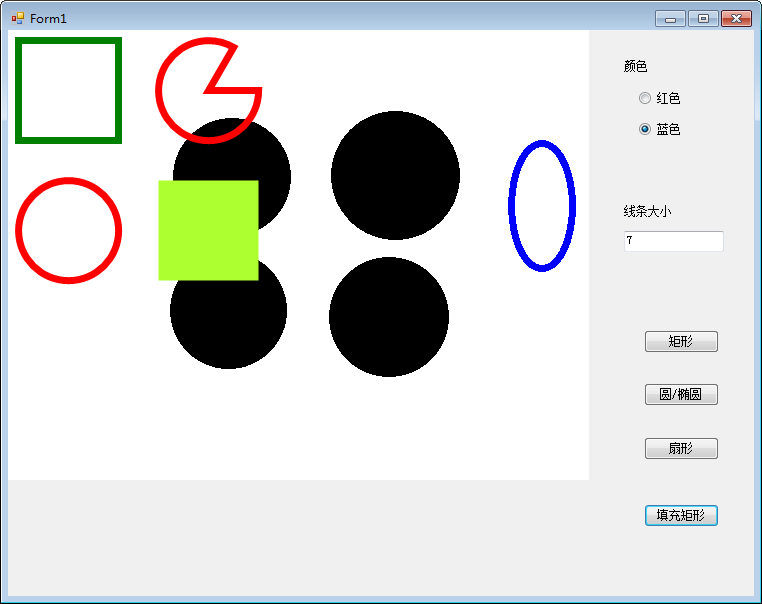Click the Form1 application icon in title bar
The width and height of the screenshot is (762, 604).
click(18, 18)
